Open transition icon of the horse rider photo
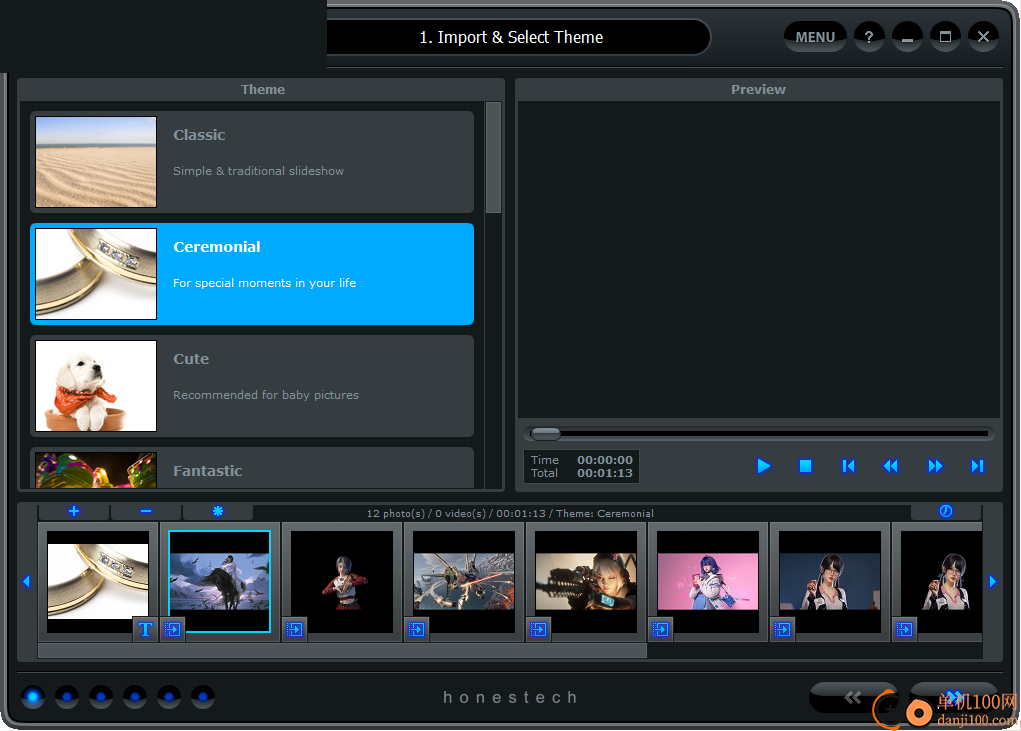 click(173, 629)
